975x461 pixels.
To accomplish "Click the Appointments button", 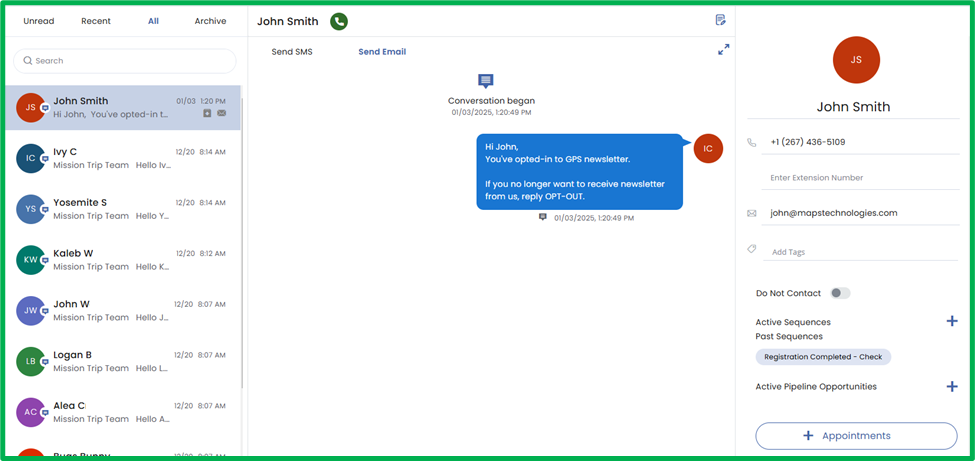I will click(x=856, y=435).
